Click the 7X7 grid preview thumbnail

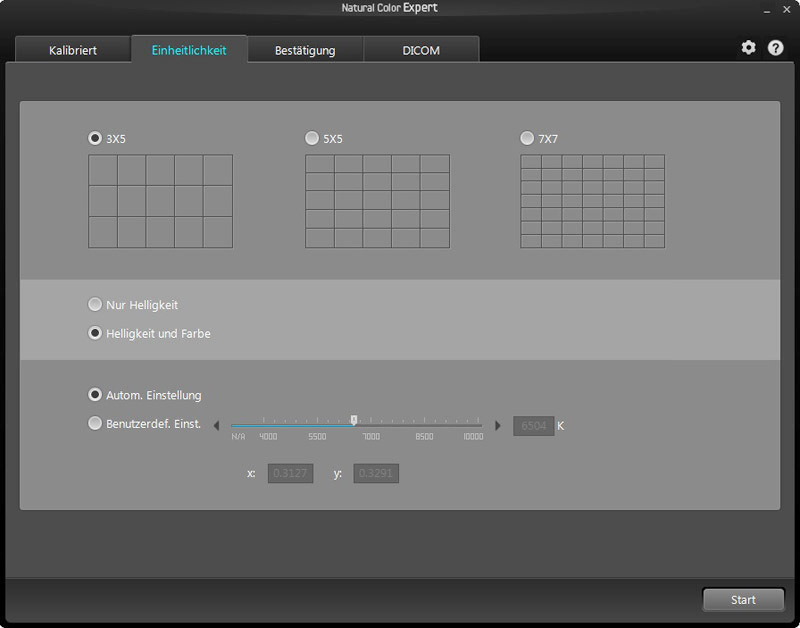pyautogui.click(x=593, y=202)
